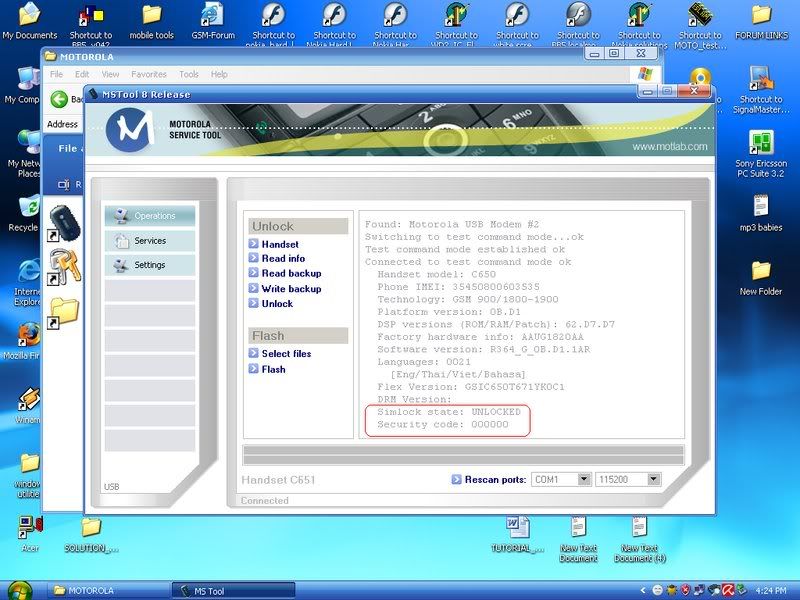This screenshot has height=600, width=800.
Task: Click the system tray clock
Action: pos(771,590)
